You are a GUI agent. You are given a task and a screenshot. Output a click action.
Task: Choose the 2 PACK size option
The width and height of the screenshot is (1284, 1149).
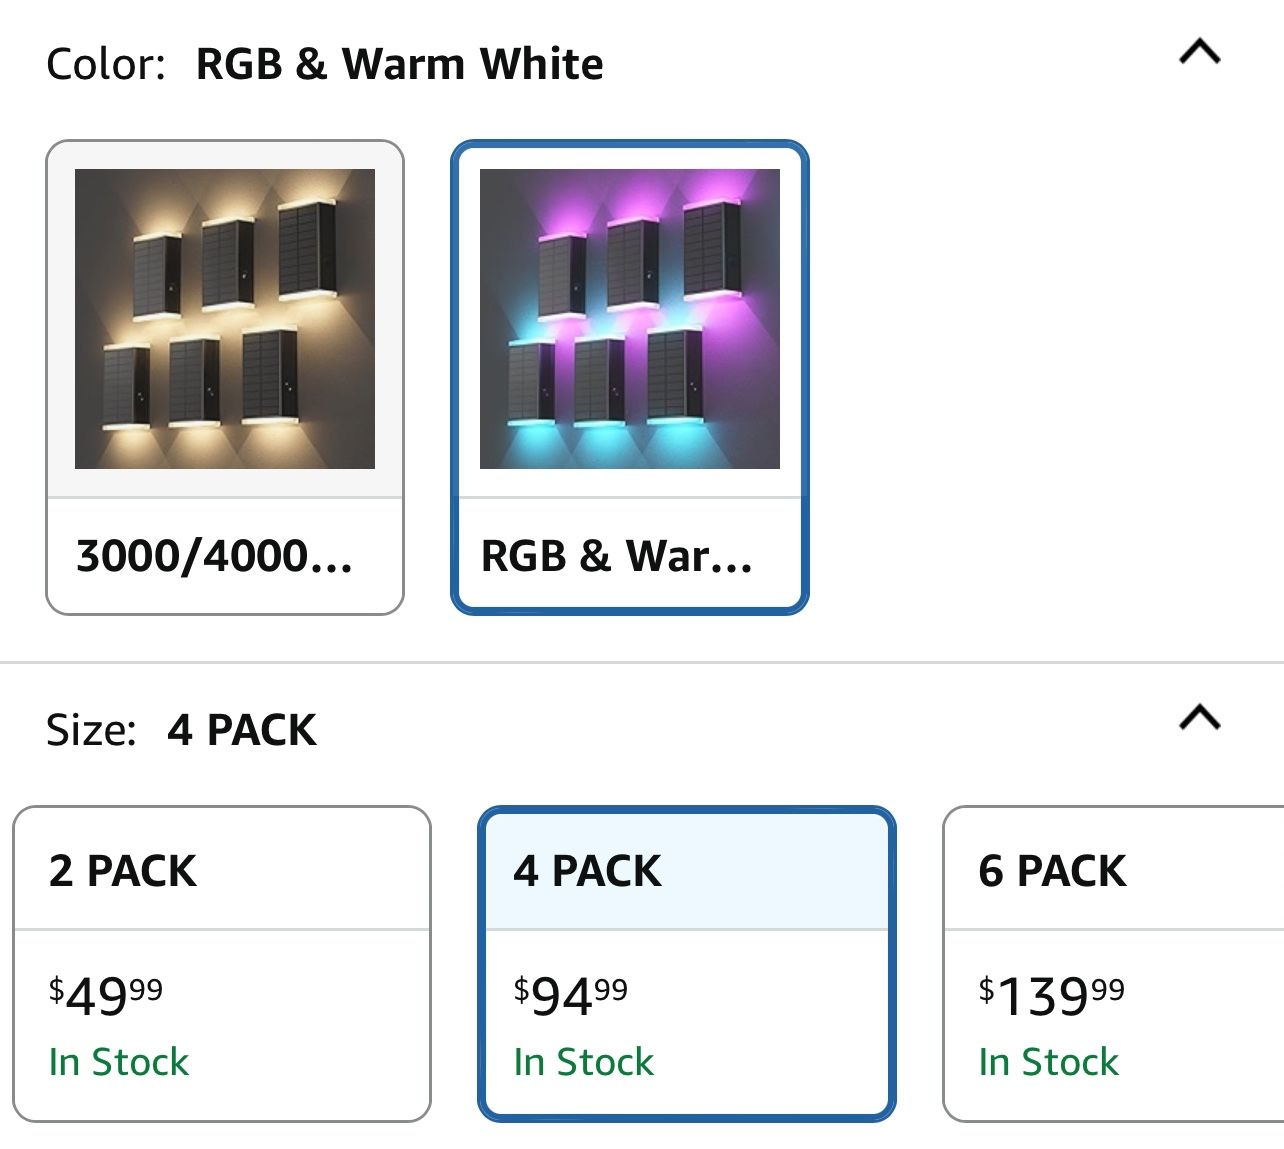coord(222,964)
